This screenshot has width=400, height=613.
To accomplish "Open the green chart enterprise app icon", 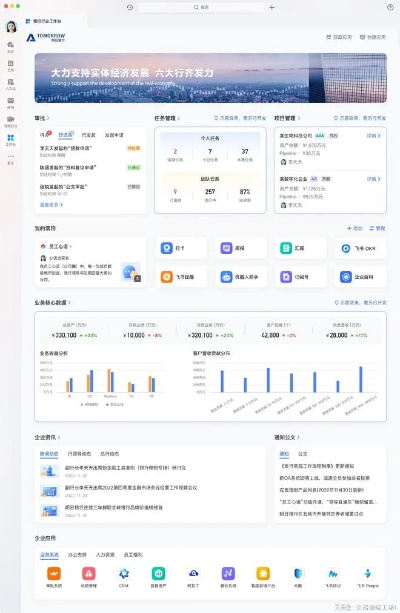I will pyautogui.click(x=158, y=574).
